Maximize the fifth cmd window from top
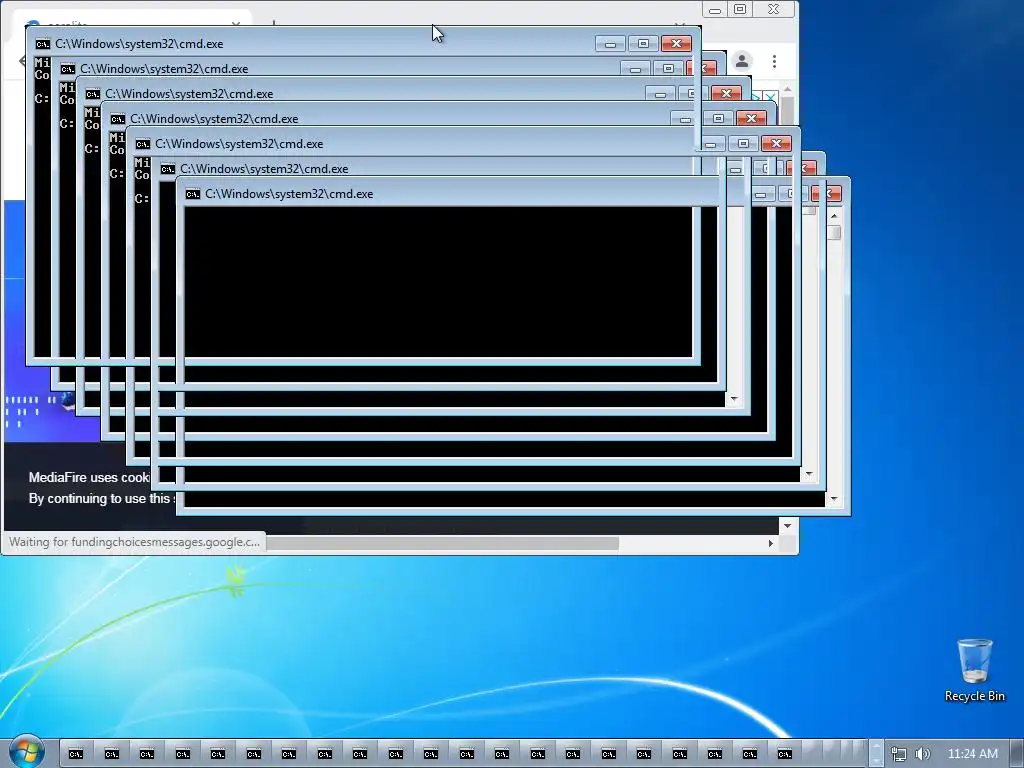This screenshot has height=768, width=1024. pos(743,144)
